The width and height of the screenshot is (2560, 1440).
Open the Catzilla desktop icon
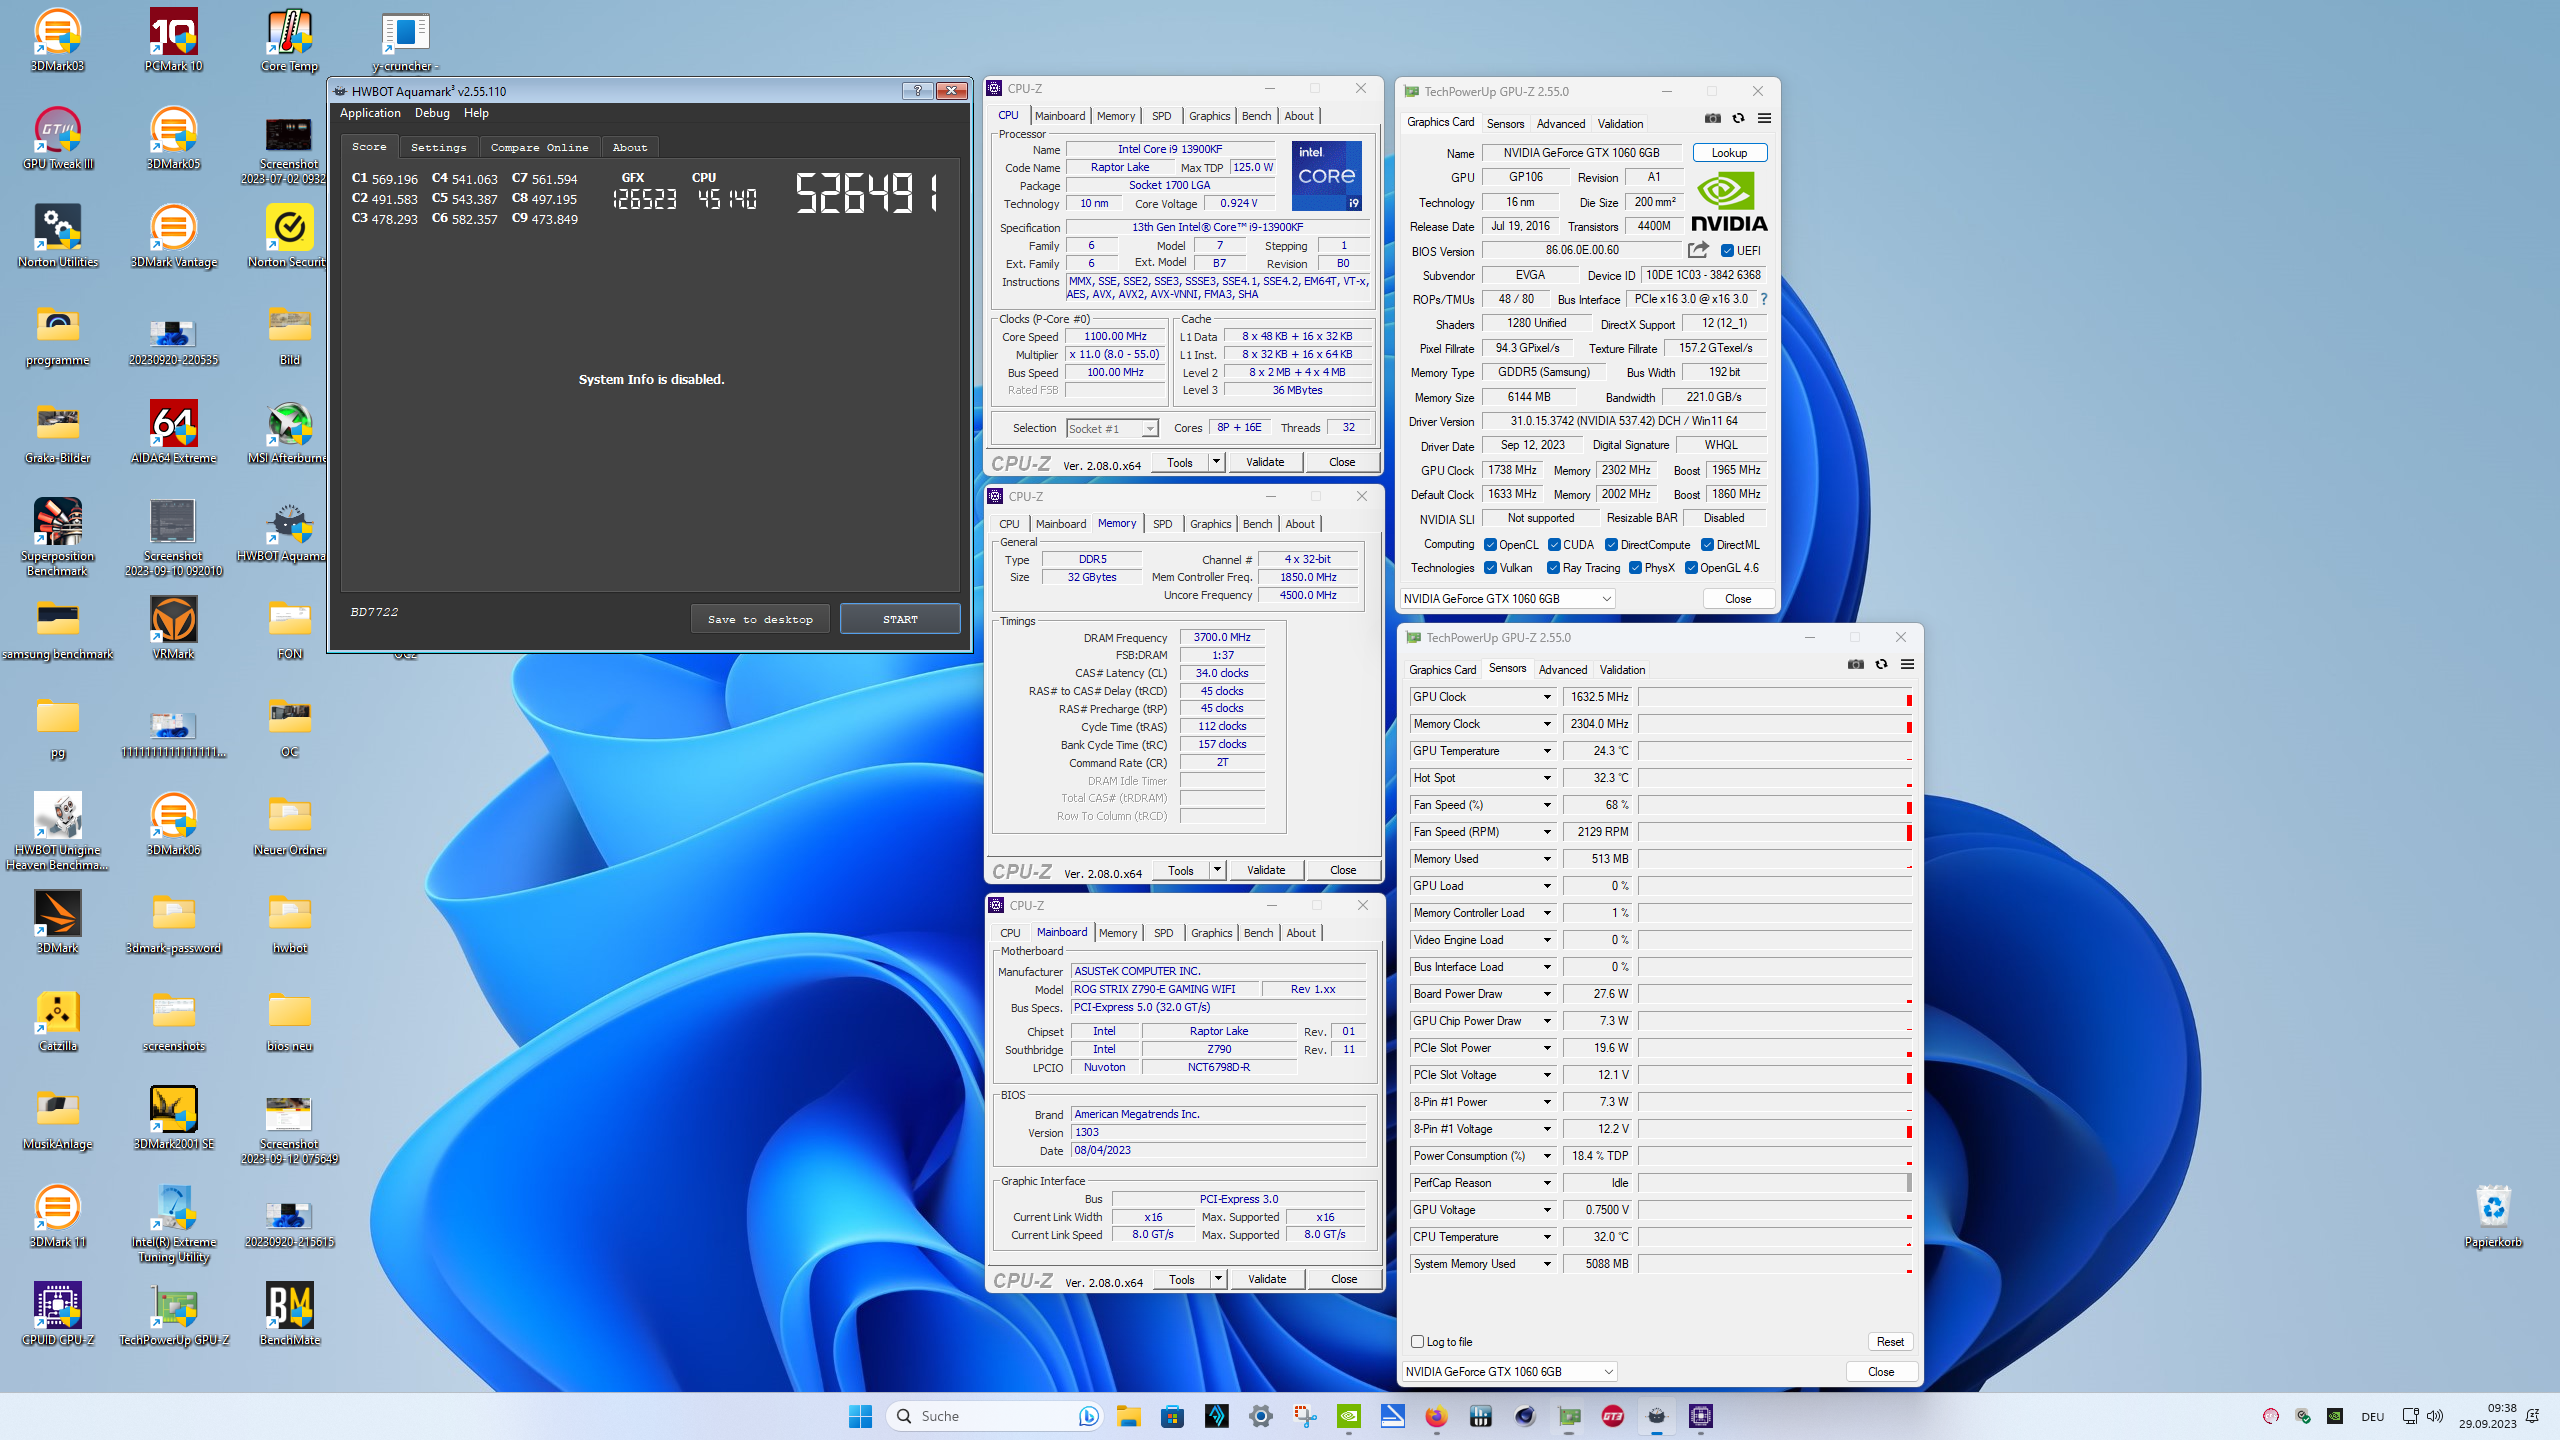pyautogui.click(x=58, y=1020)
